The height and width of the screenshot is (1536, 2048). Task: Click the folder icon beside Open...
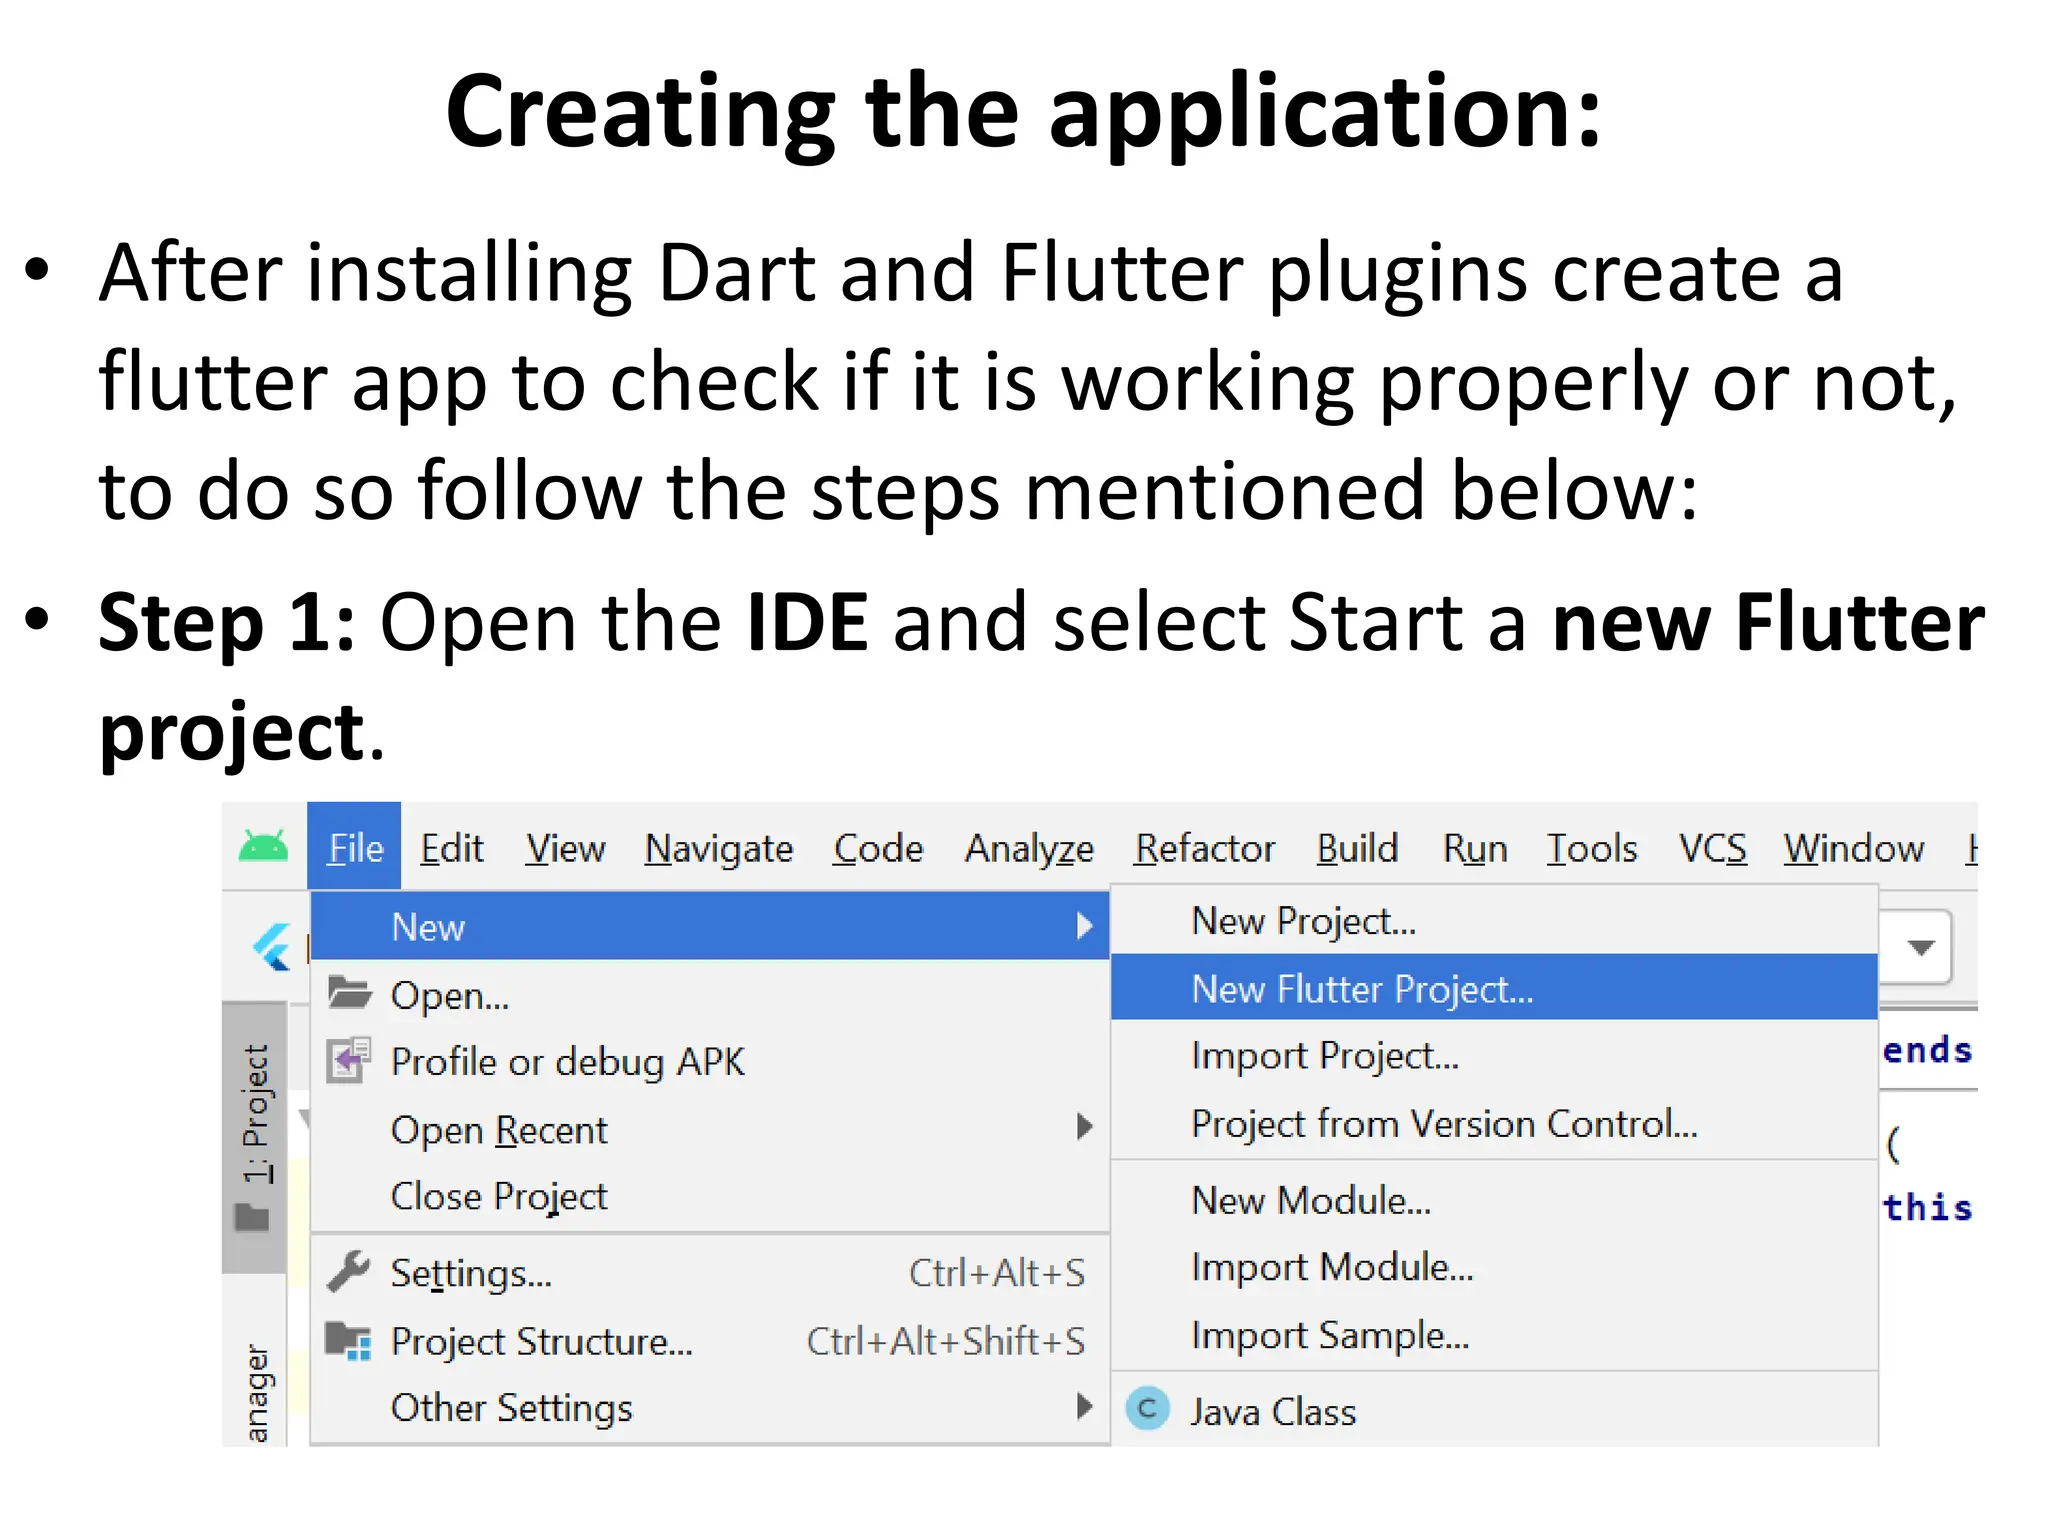pos(350,993)
